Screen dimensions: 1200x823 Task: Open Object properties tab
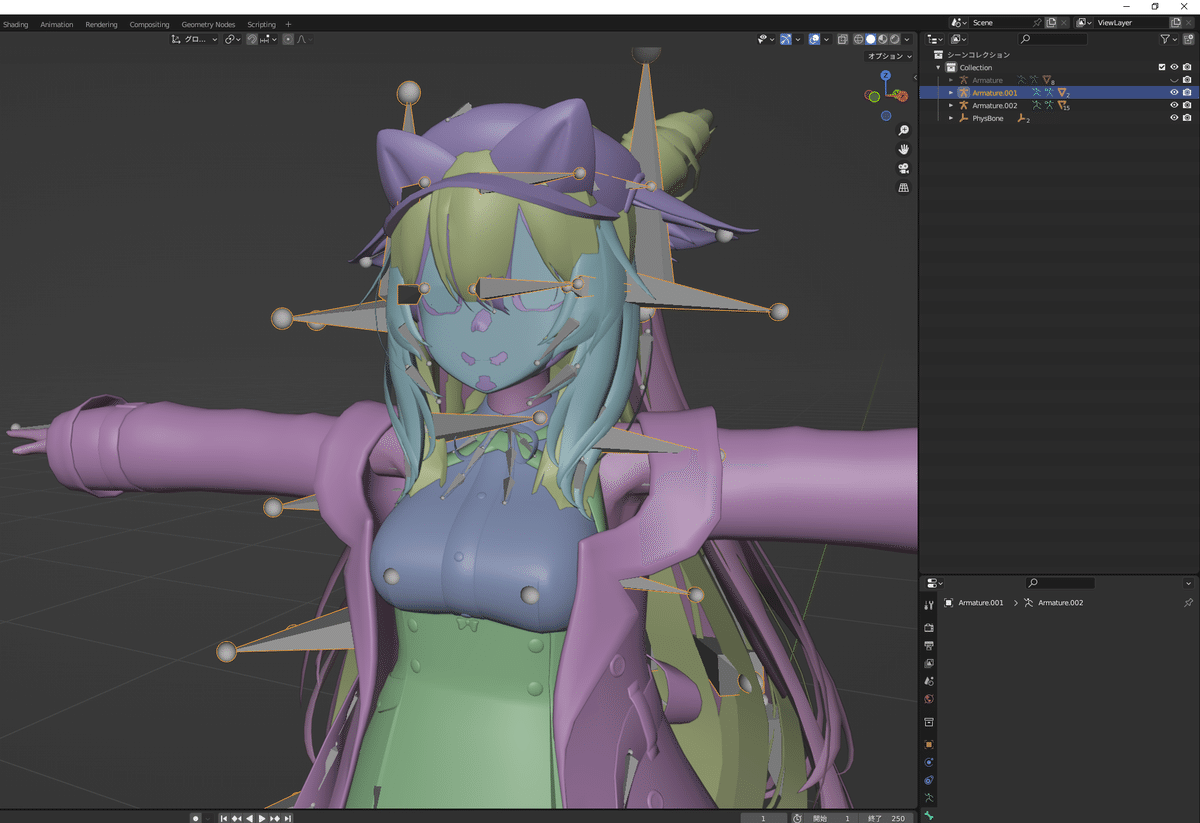929,744
